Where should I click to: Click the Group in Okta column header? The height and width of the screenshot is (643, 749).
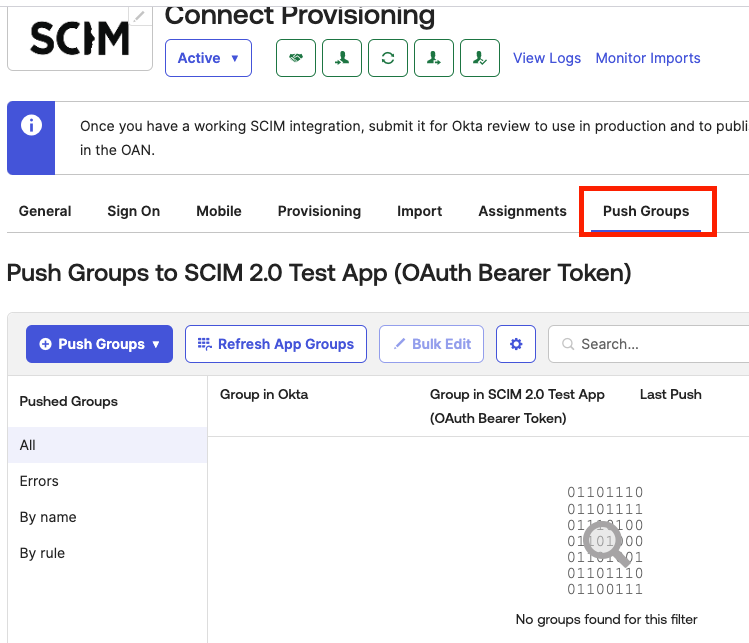pos(264,395)
